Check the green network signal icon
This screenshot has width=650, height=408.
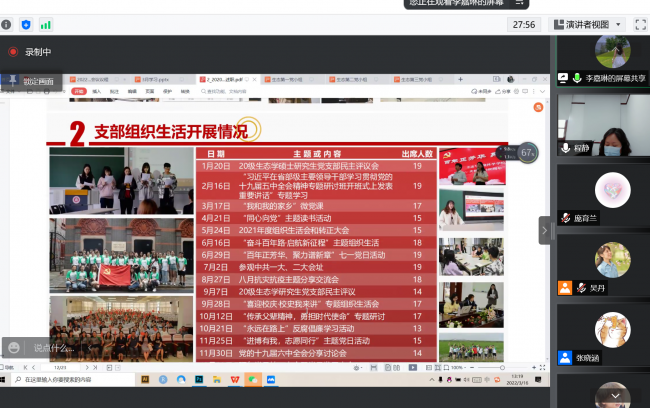(x=45, y=24)
